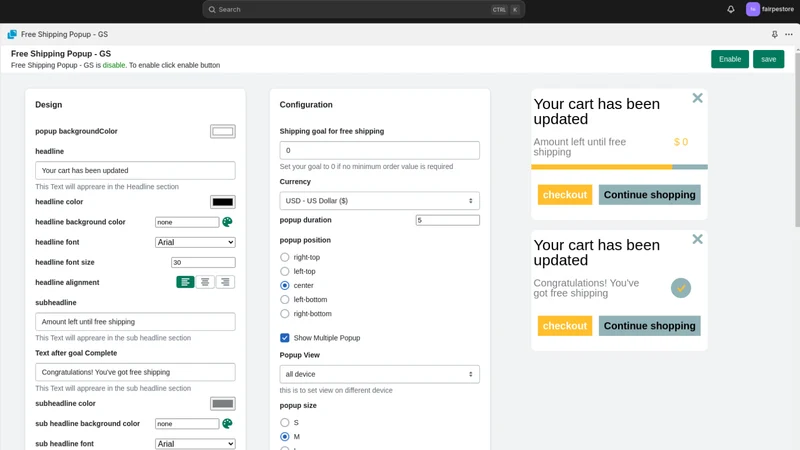Open headline background color palette icon

[x=228, y=222]
